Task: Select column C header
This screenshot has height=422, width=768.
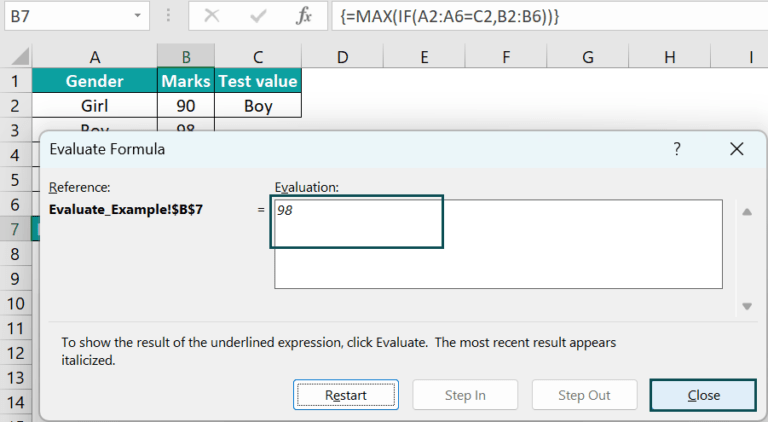Action: point(258,57)
